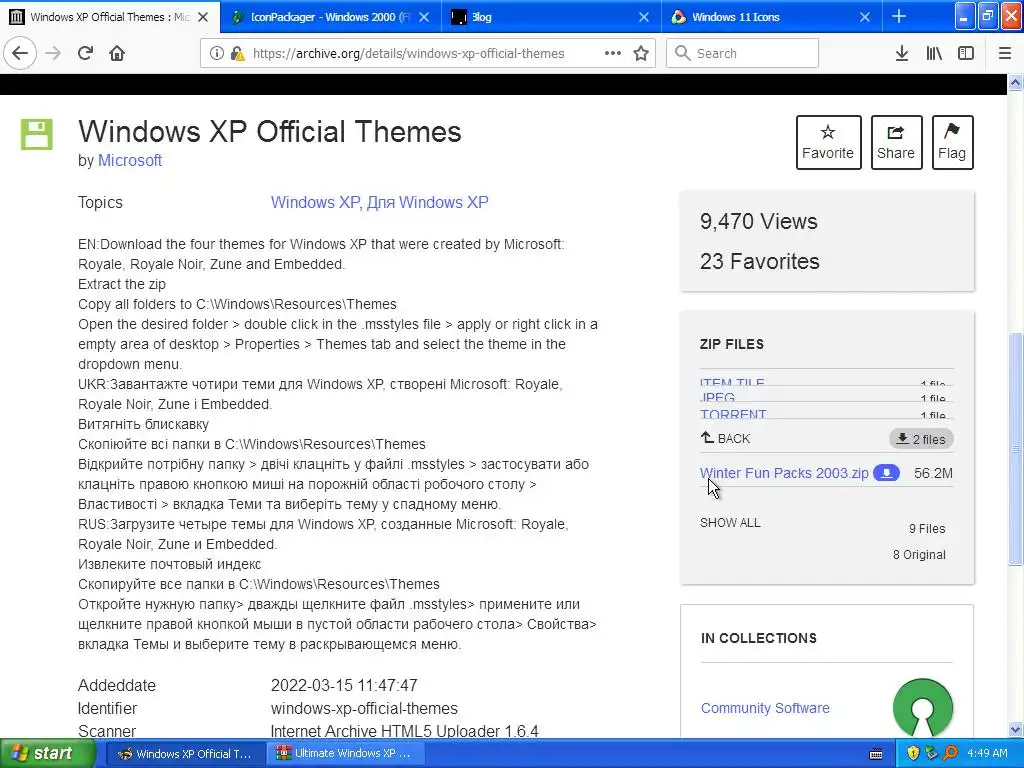Click the 23 Favorites statistic text

[x=760, y=261]
